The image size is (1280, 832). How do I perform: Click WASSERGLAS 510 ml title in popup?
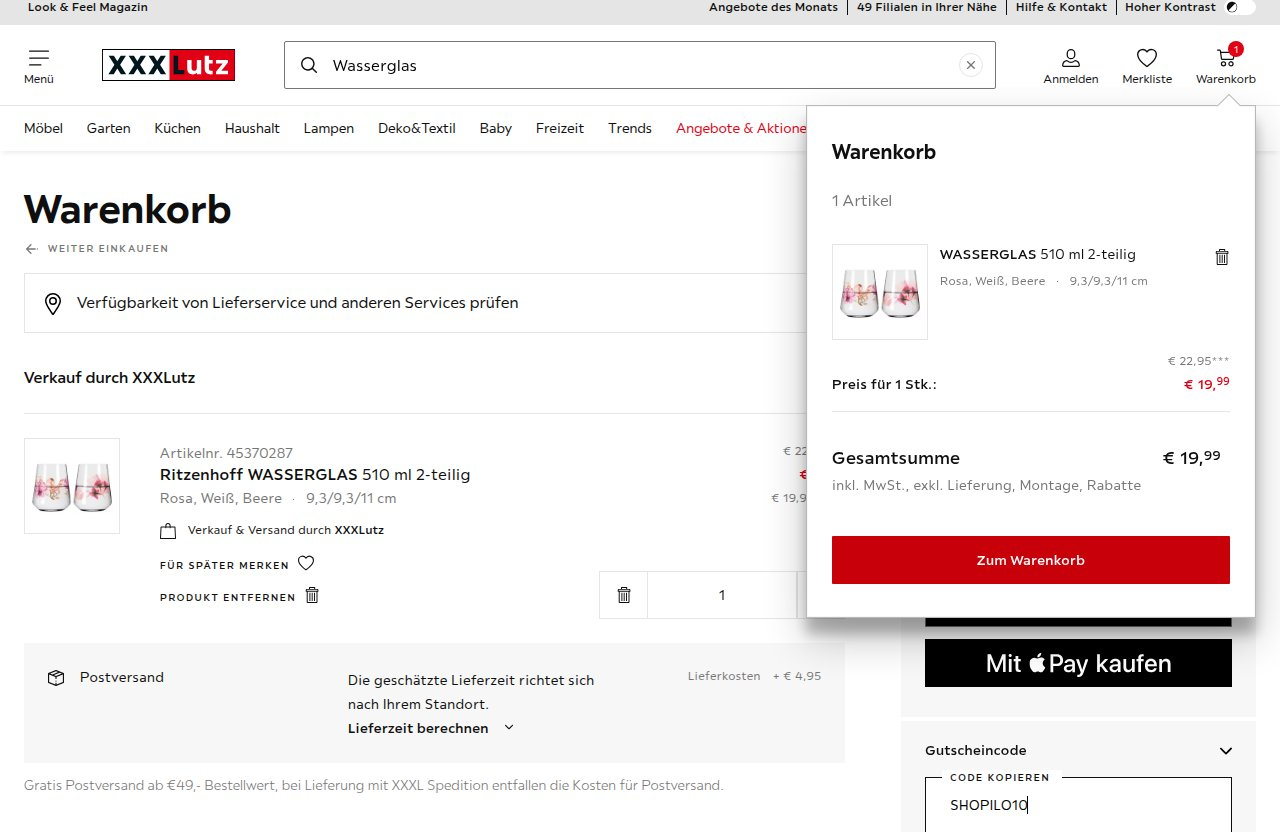tap(1038, 254)
